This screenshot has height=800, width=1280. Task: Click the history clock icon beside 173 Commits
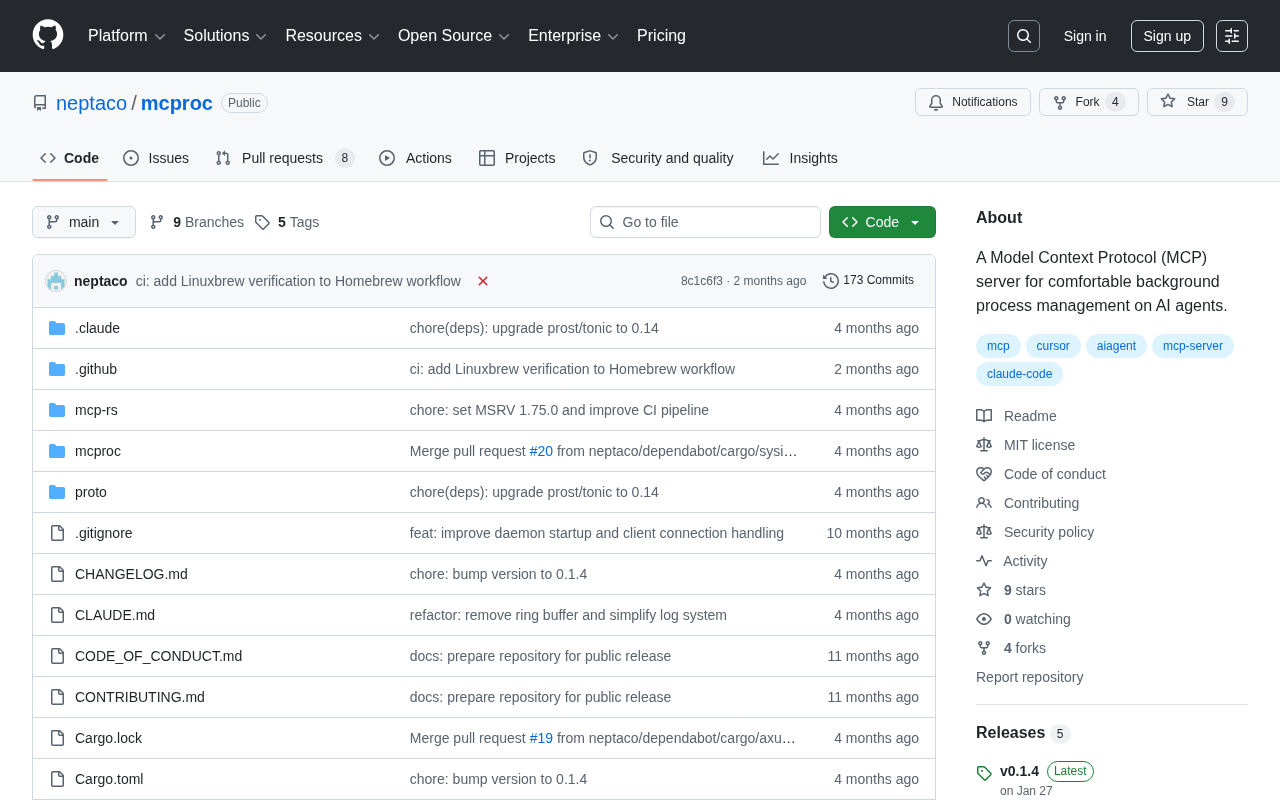click(831, 281)
